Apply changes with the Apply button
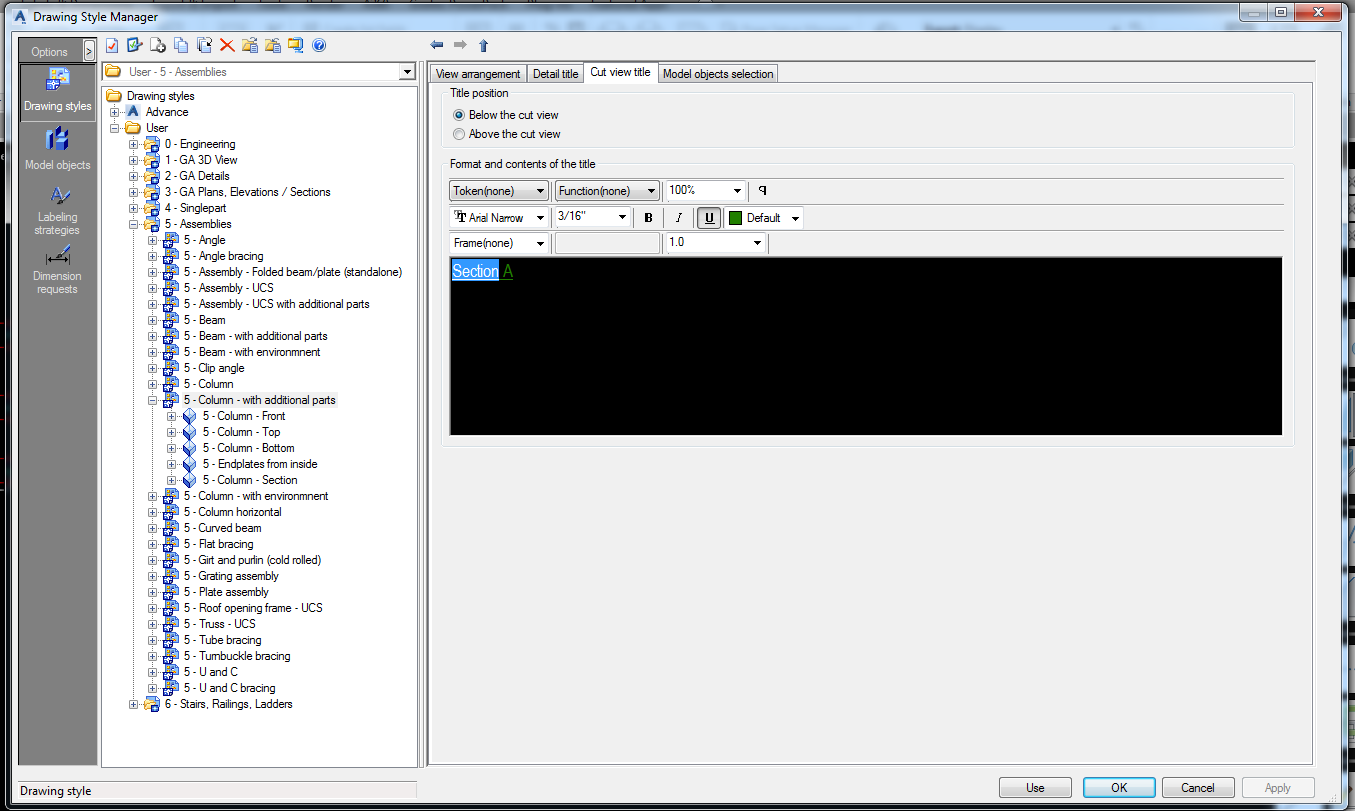Viewport: 1355px width, 811px height. click(x=1279, y=787)
